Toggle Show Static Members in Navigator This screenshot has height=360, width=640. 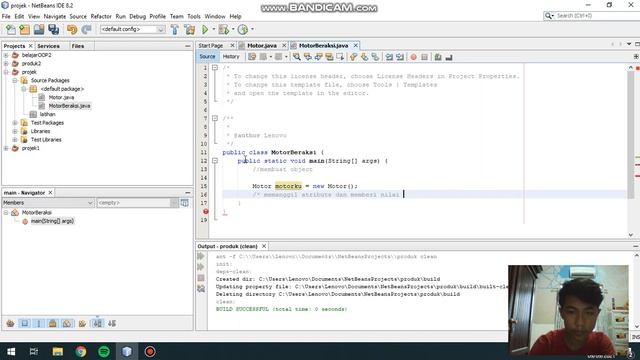click(39, 323)
